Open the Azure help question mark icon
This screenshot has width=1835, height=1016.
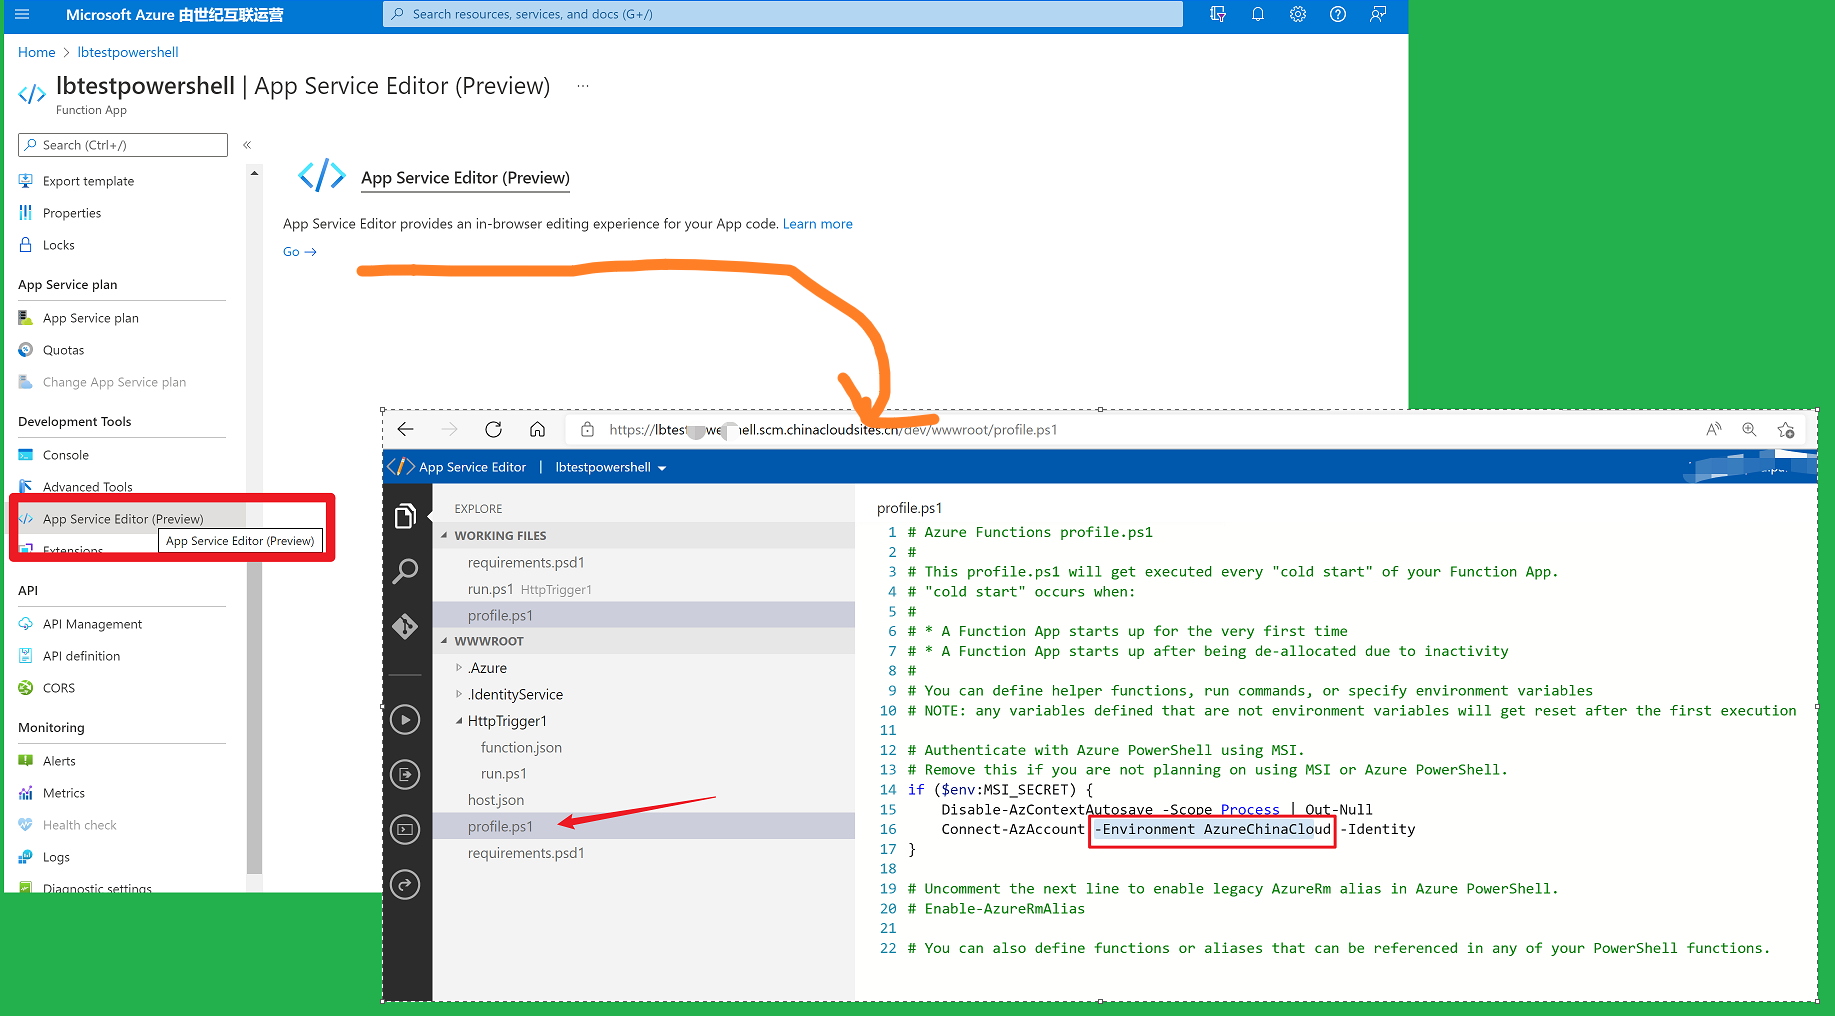click(1337, 14)
